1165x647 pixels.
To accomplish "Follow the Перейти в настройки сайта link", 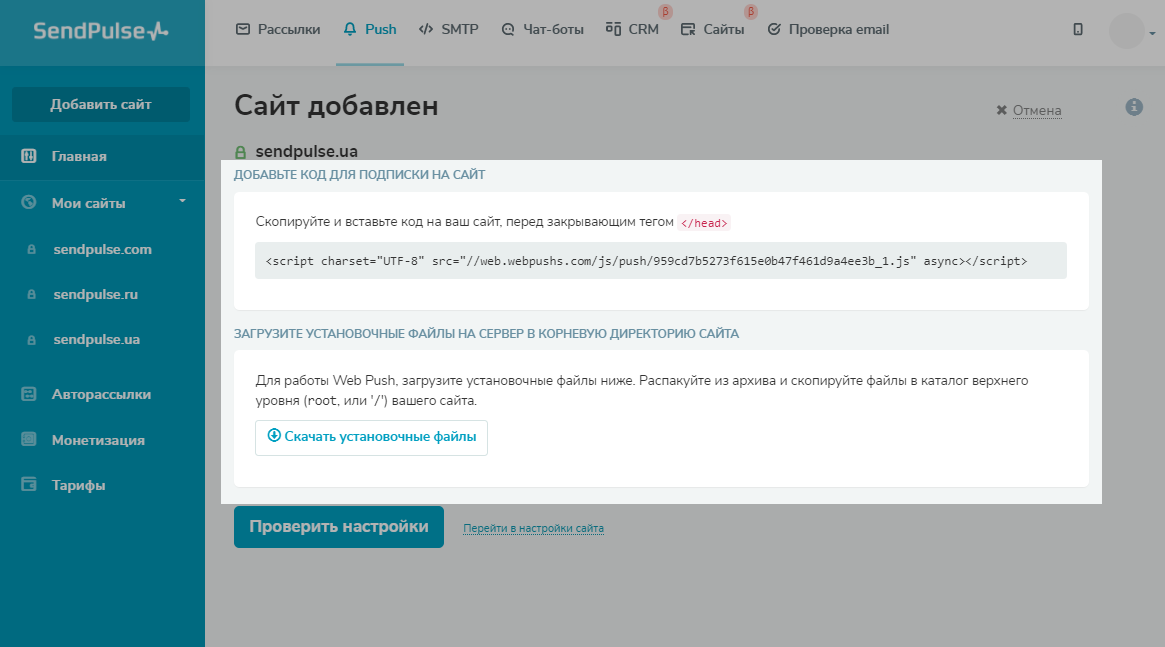I will (x=533, y=528).
